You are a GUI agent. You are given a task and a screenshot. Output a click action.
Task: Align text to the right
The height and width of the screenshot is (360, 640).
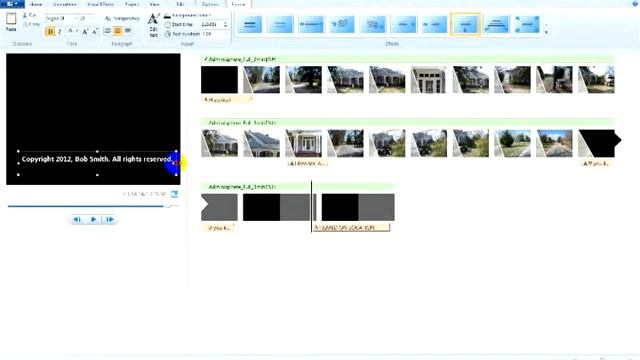pyautogui.click(x=128, y=31)
